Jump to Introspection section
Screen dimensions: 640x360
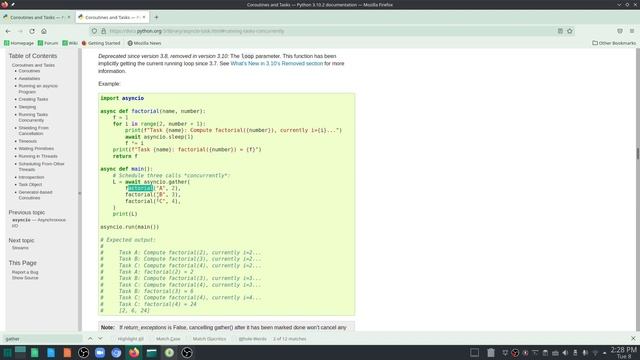coord(31,177)
